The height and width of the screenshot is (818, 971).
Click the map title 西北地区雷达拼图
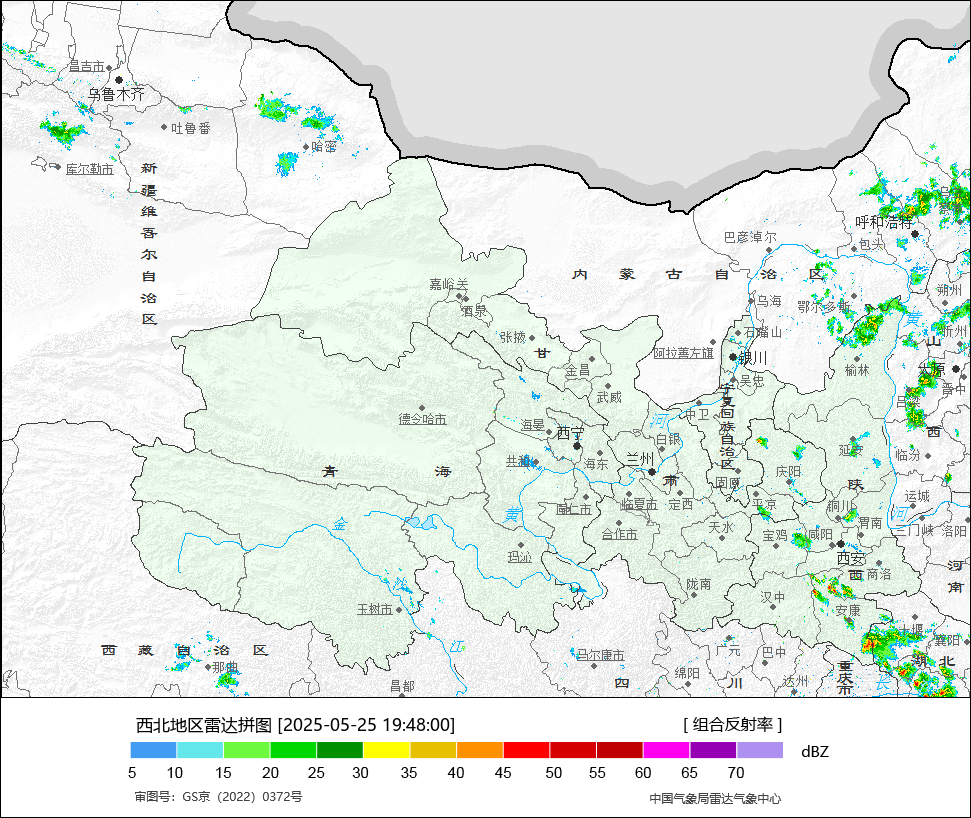pos(204,724)
